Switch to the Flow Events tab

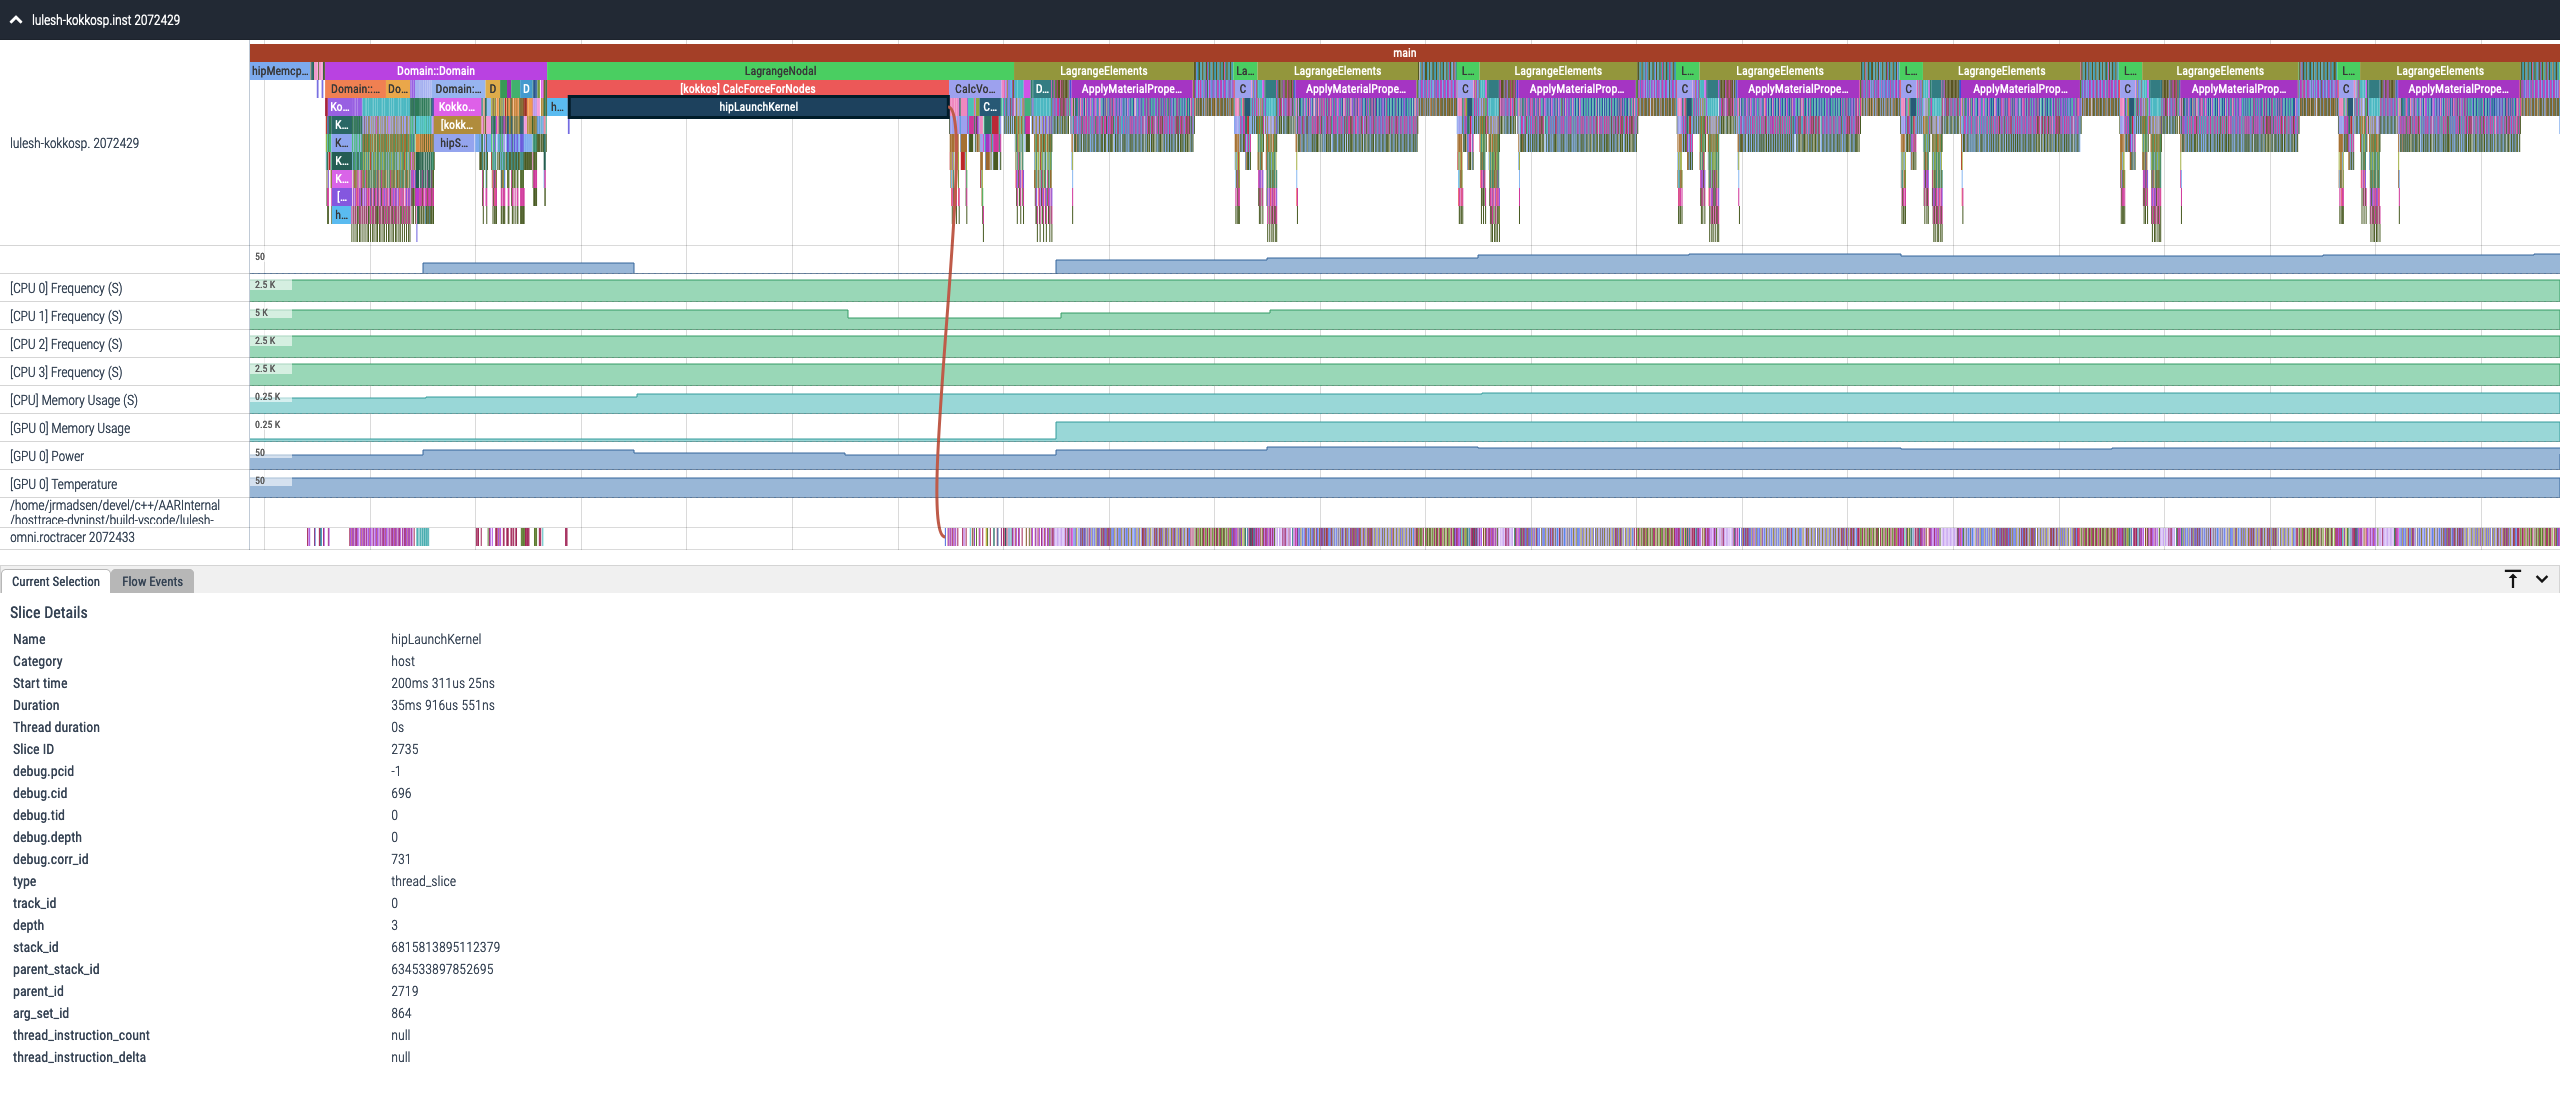point(152,581)
